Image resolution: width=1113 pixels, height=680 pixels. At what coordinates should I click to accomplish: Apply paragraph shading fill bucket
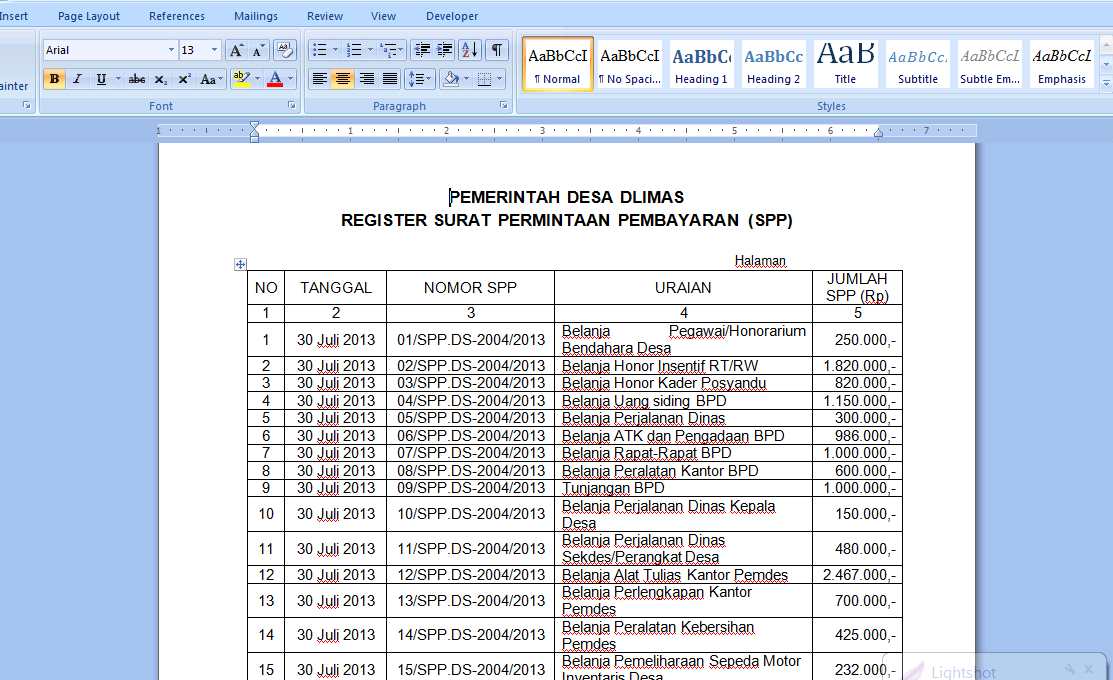[450, 79]
